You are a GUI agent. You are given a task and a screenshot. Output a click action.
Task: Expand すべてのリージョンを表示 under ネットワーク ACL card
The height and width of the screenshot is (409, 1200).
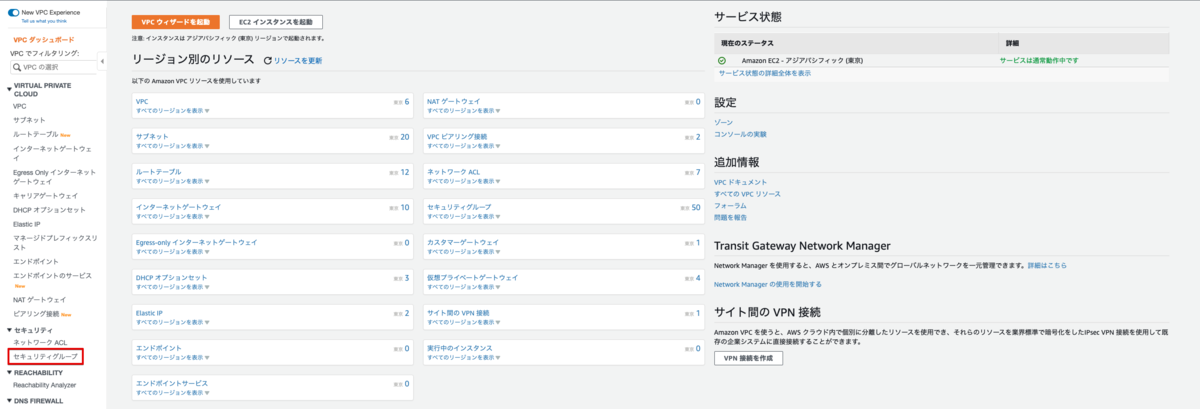point(464,181)
